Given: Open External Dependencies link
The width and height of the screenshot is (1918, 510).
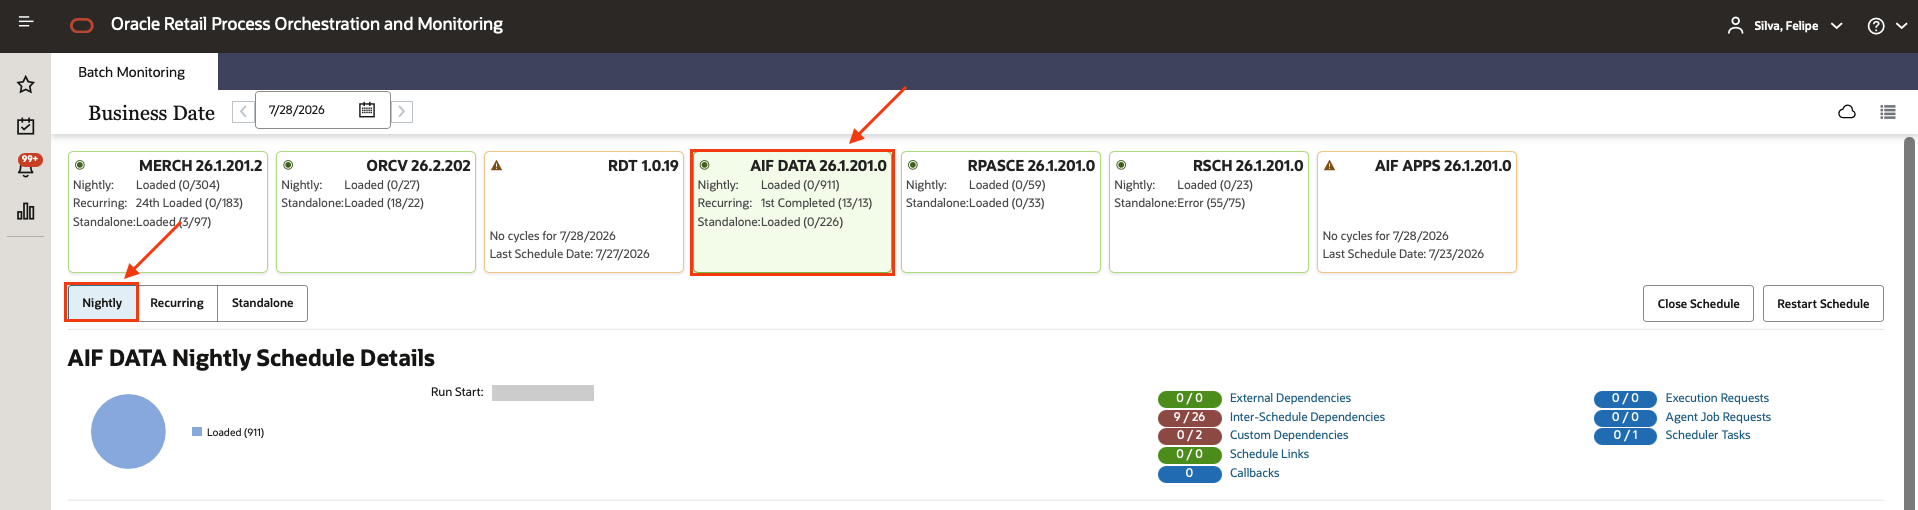Looking at the screenshot, I should [1290, 398].
